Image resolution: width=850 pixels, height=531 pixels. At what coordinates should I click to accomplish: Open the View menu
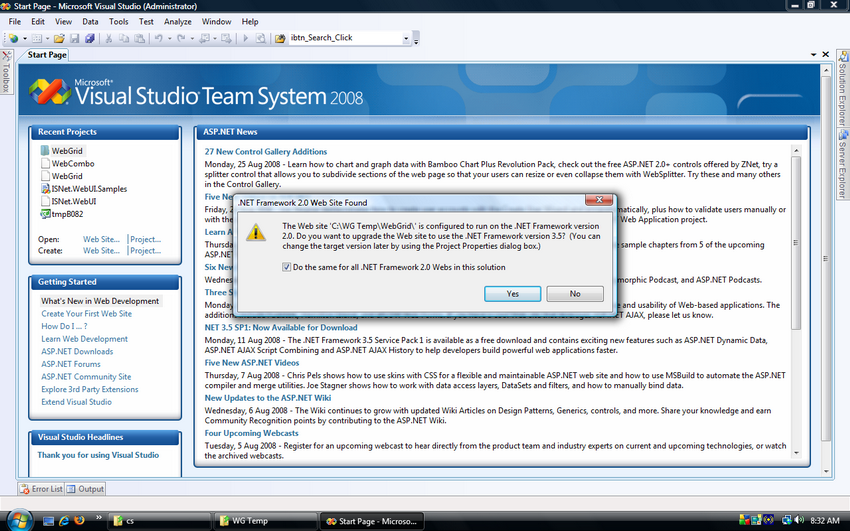(63, 22)
